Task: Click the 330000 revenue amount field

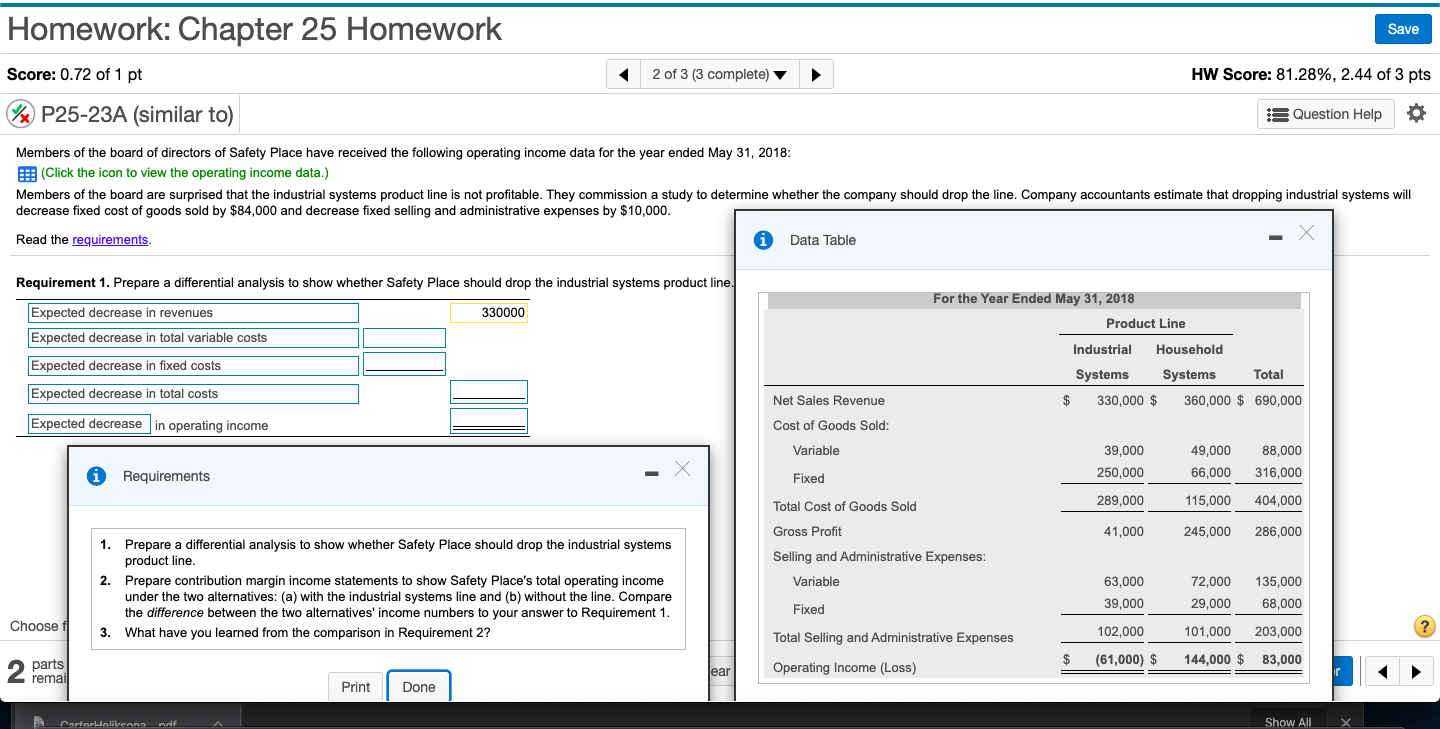Action: [x=488, y=313]
